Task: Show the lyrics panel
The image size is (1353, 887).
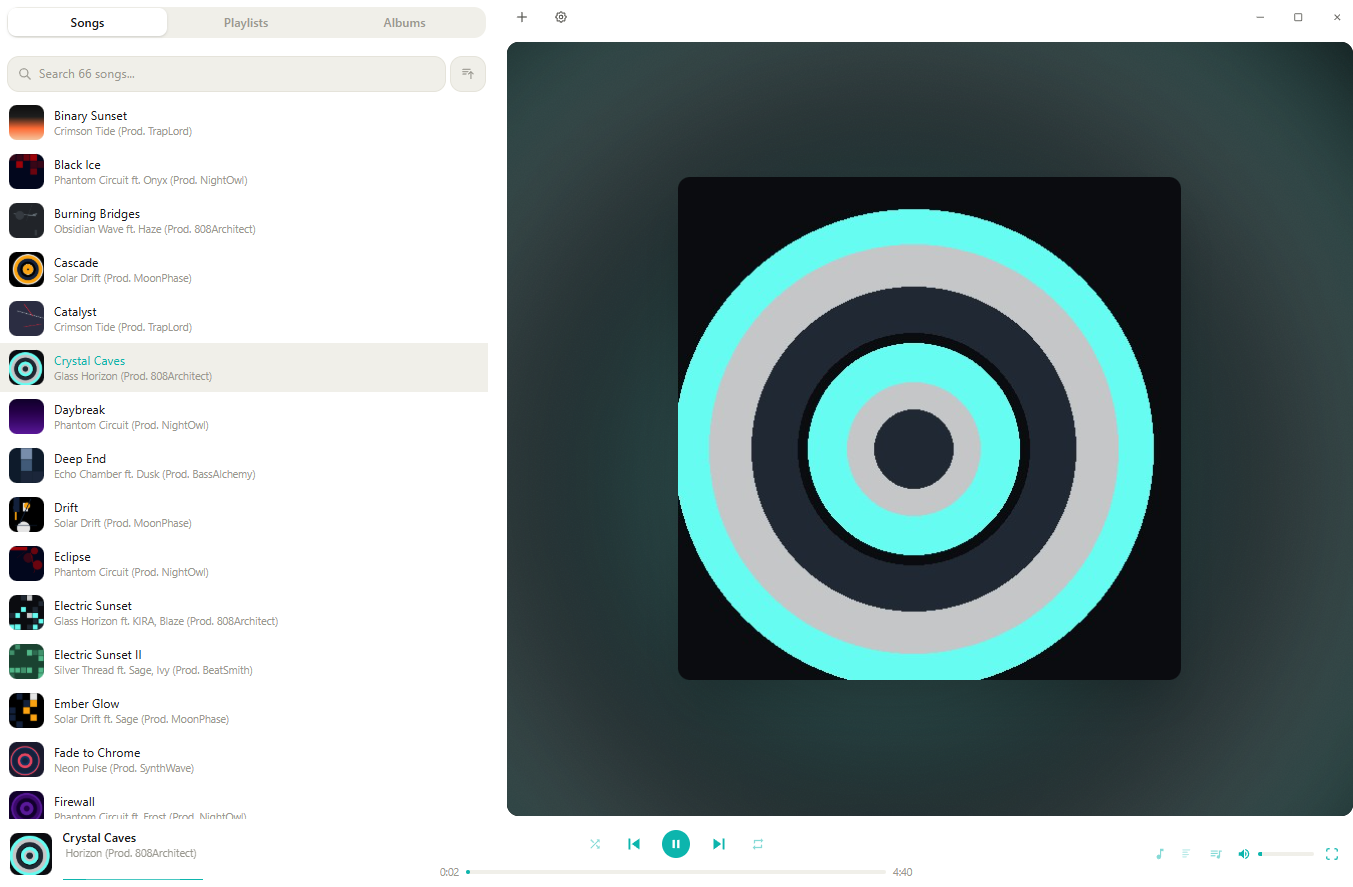Action: 1186,854
